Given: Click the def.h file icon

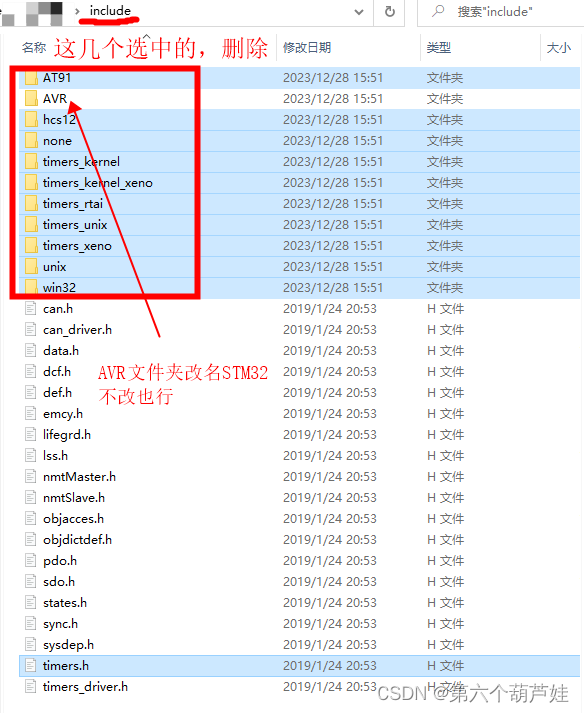Looking at the screenshot, I should (30, 392).
